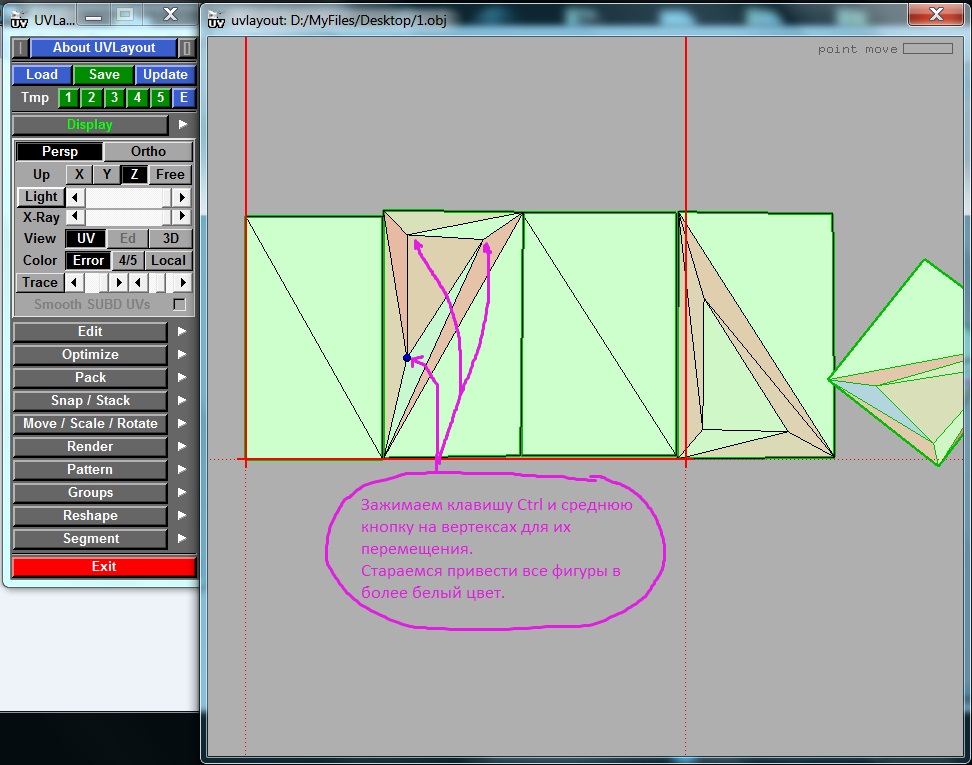The width and height of the screenshot is (972, 765).
Task: Enable the Smooth SUBD UVs checkbox
Action: (180, 304)
